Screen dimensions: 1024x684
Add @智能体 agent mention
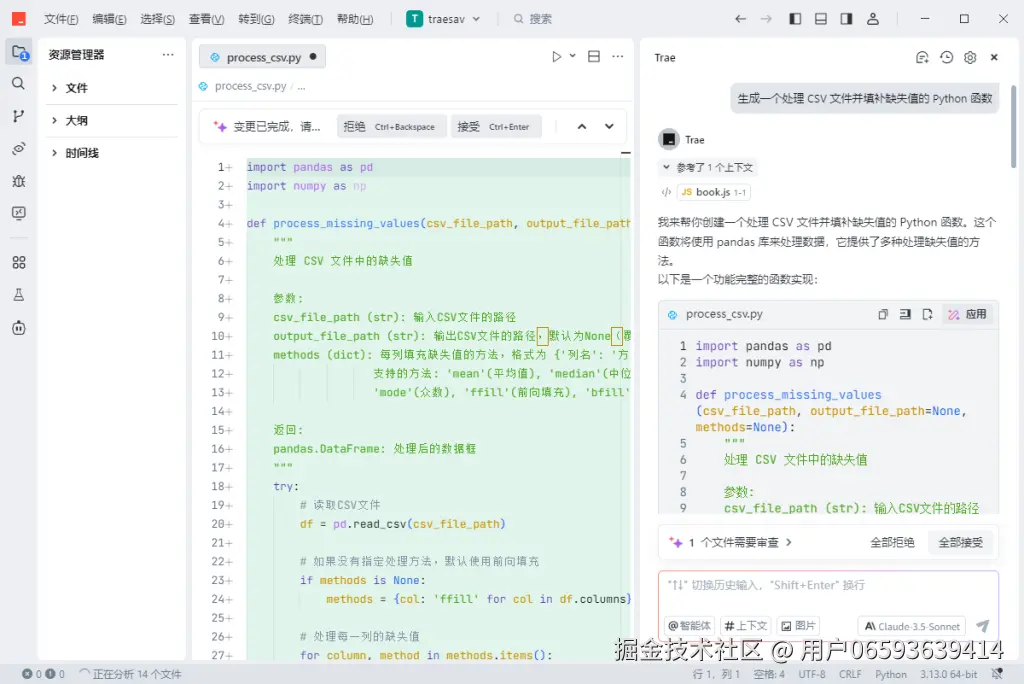[x=689, y=626]
